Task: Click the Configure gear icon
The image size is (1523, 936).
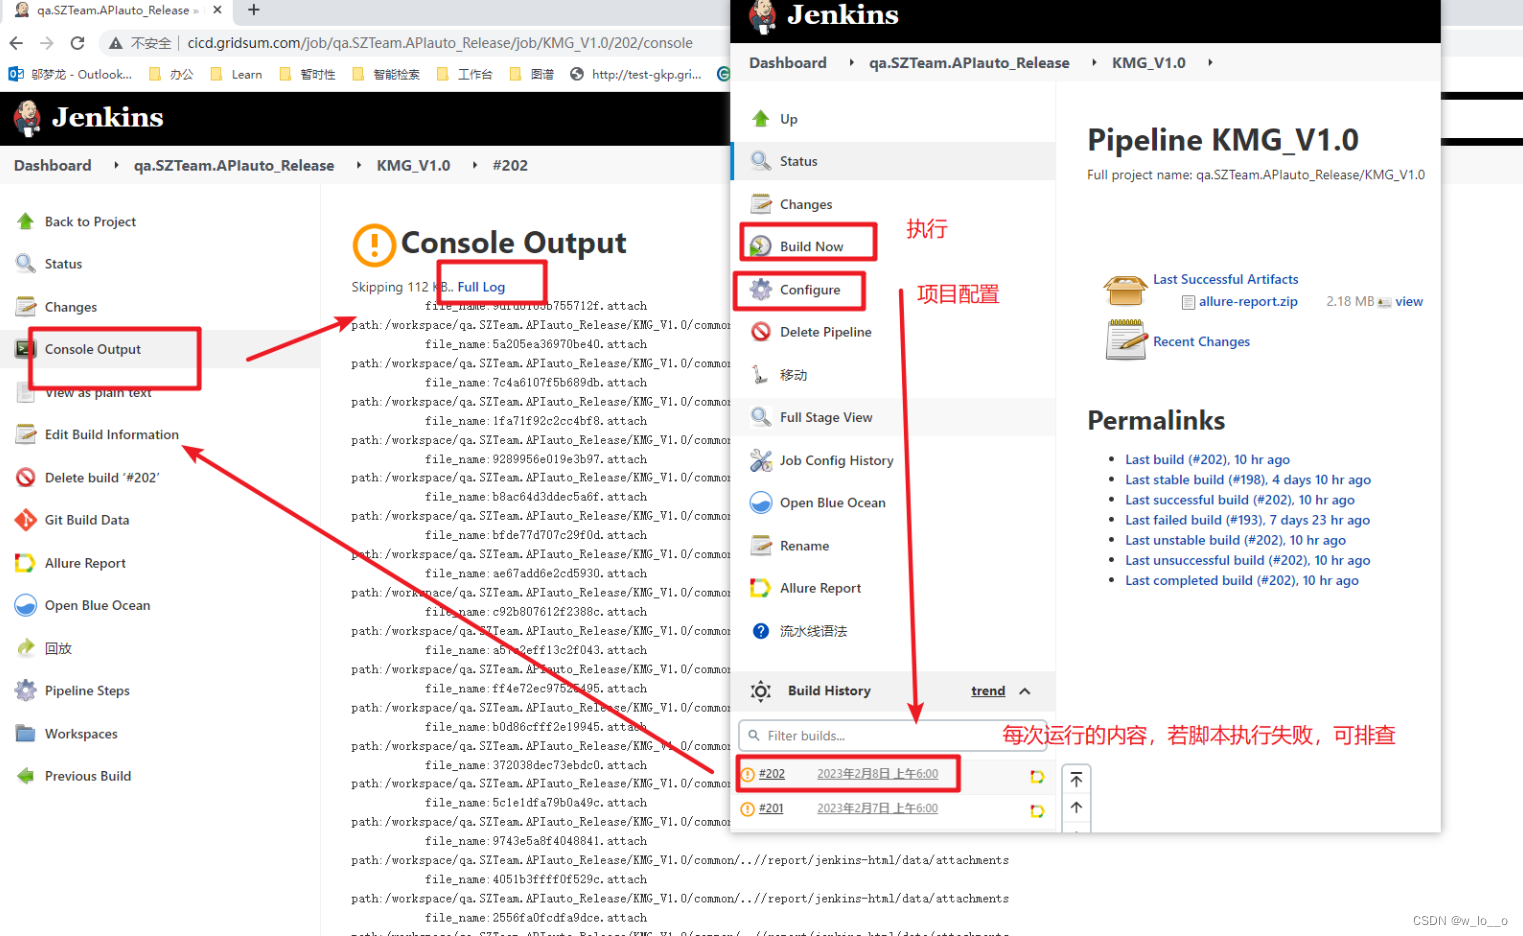Action: coord(761,289)
